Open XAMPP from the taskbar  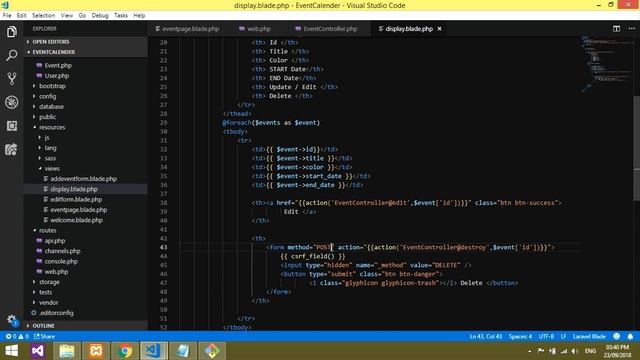tap(96, 351)
